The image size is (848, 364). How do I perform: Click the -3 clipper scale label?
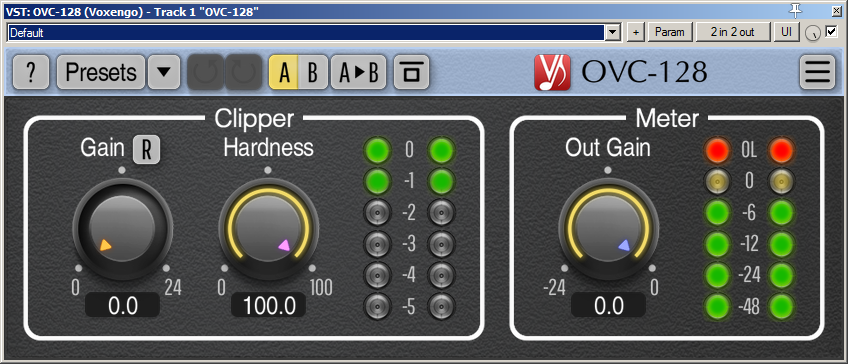tap(409, 244)
